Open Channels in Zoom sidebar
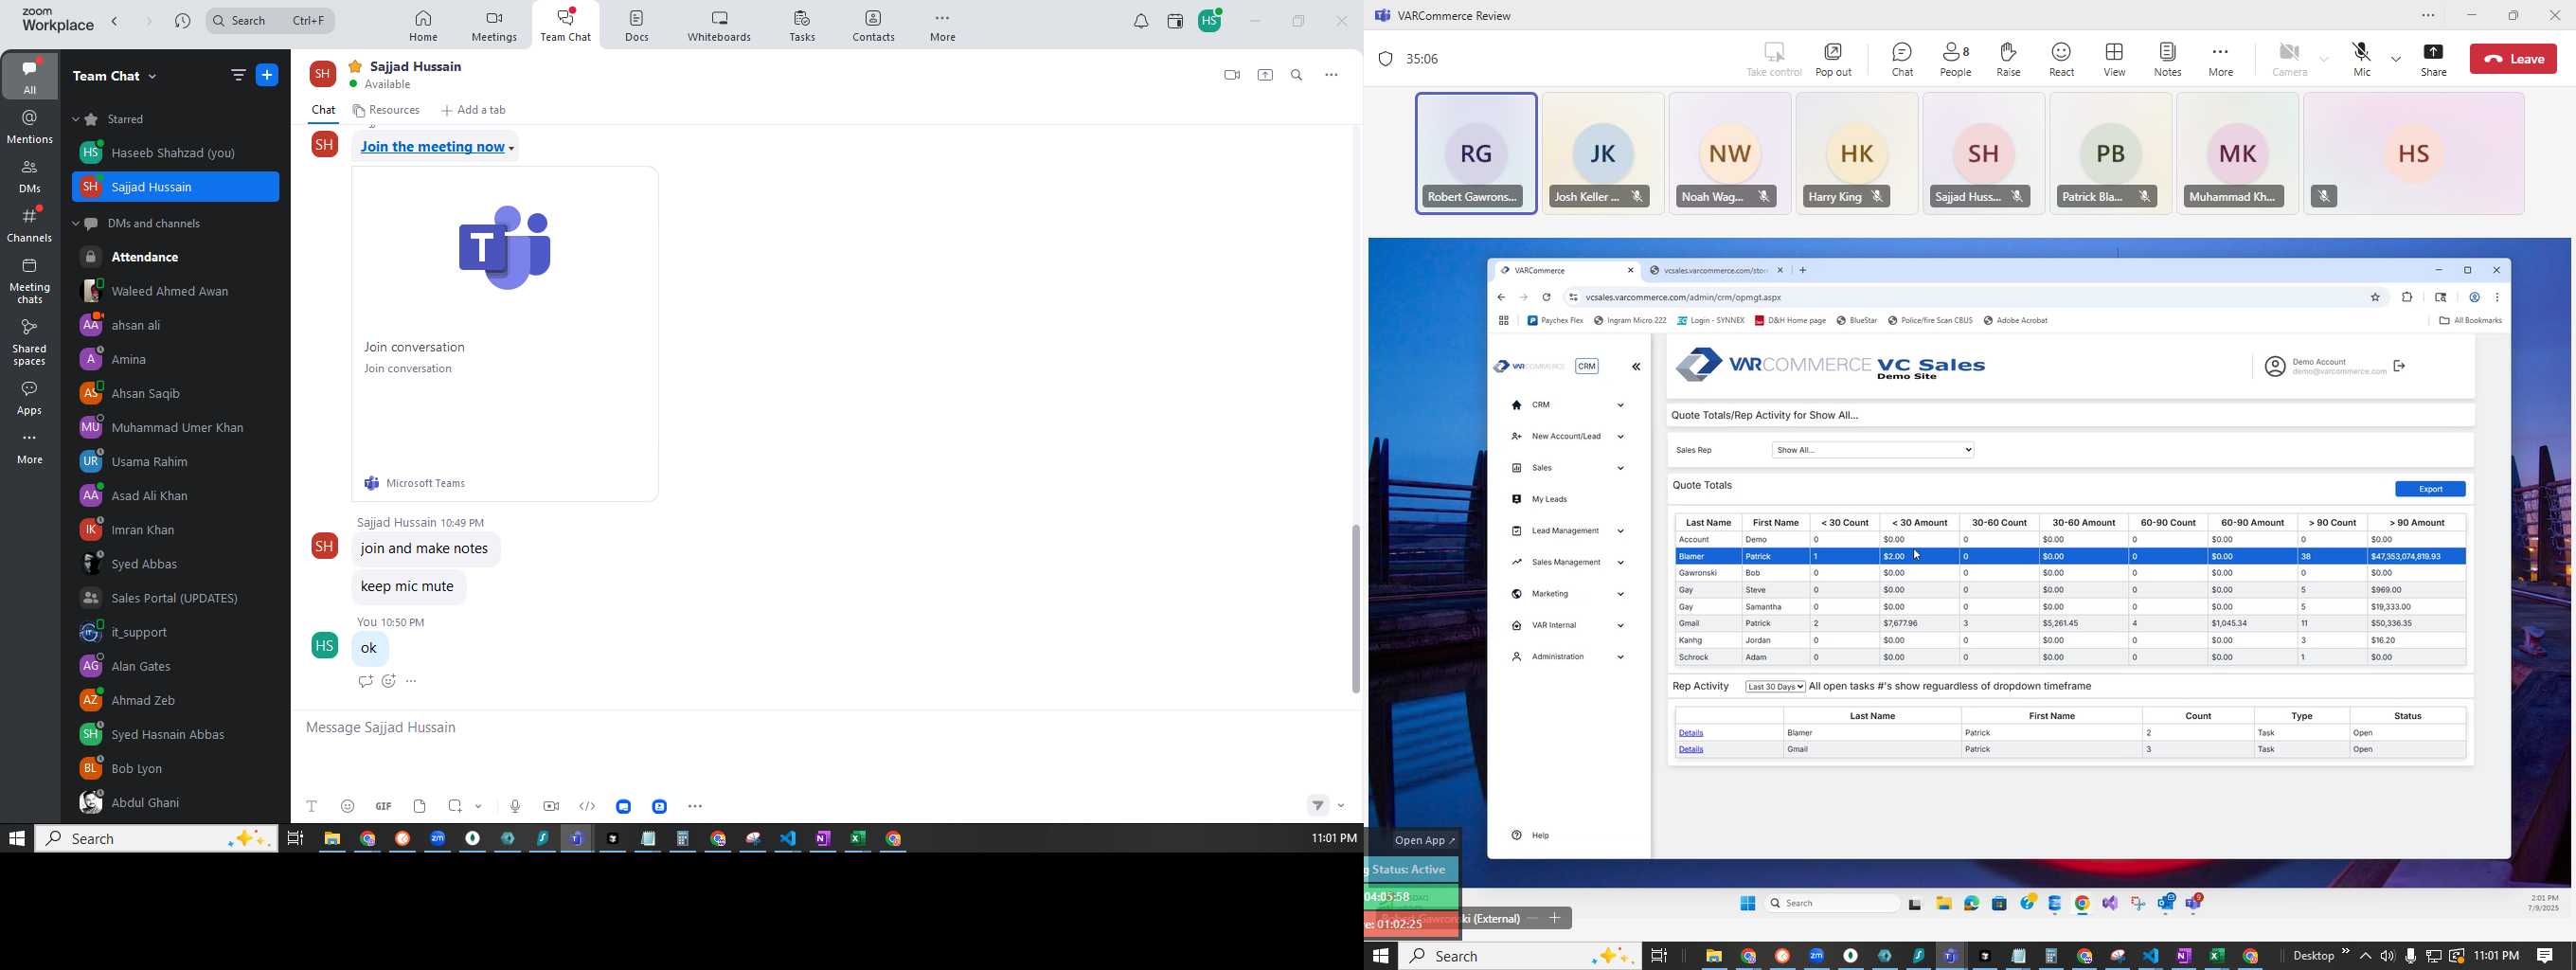Screen dimensions: 2576x970 [x=30, y=225]
